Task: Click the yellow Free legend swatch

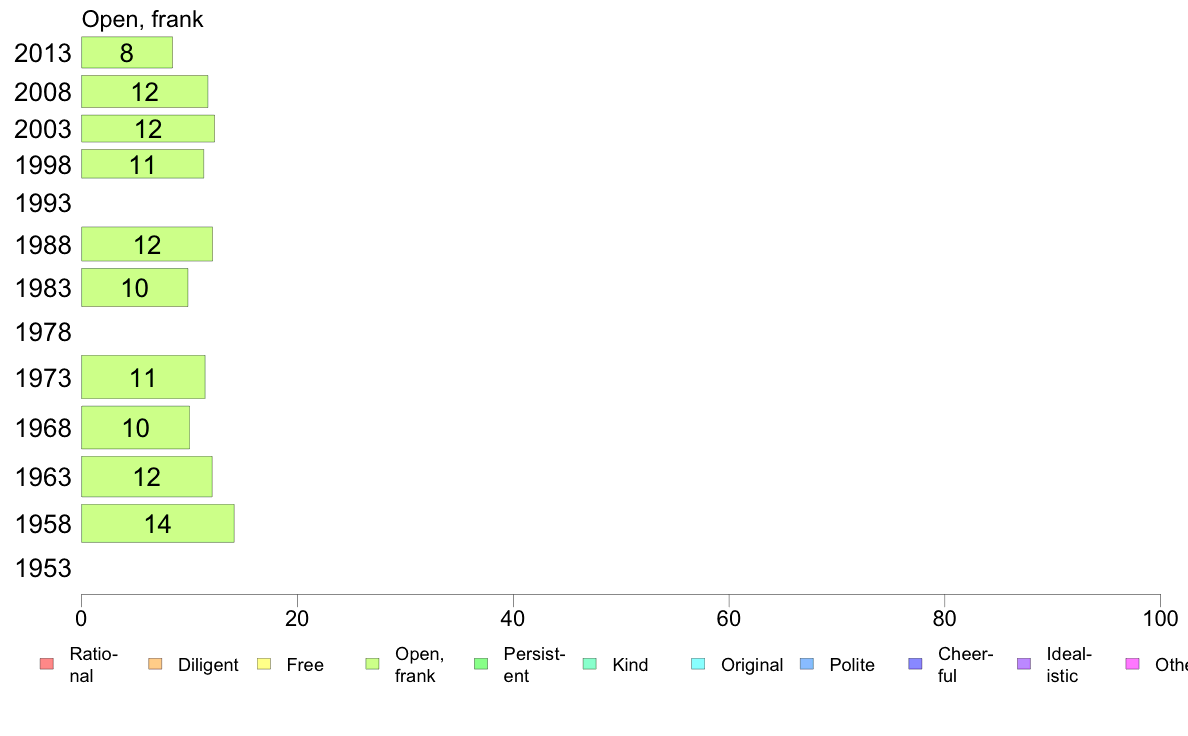Action: click(x=264, y=664)
